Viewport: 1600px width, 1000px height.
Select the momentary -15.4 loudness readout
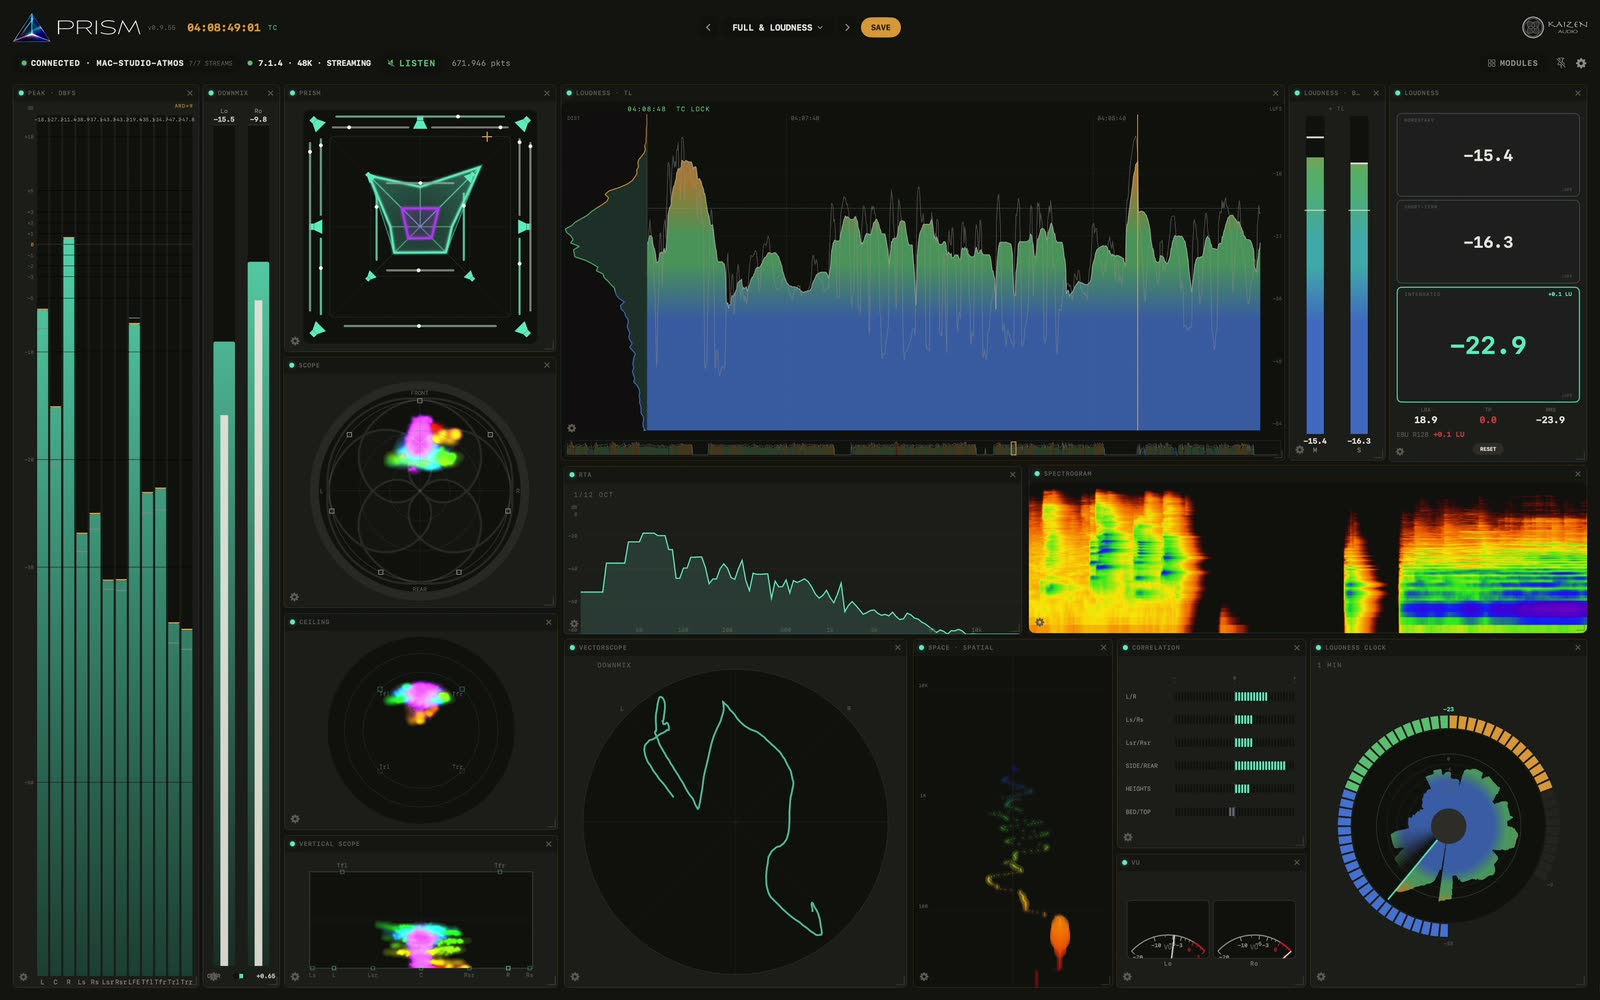[x=1488, y=155]
